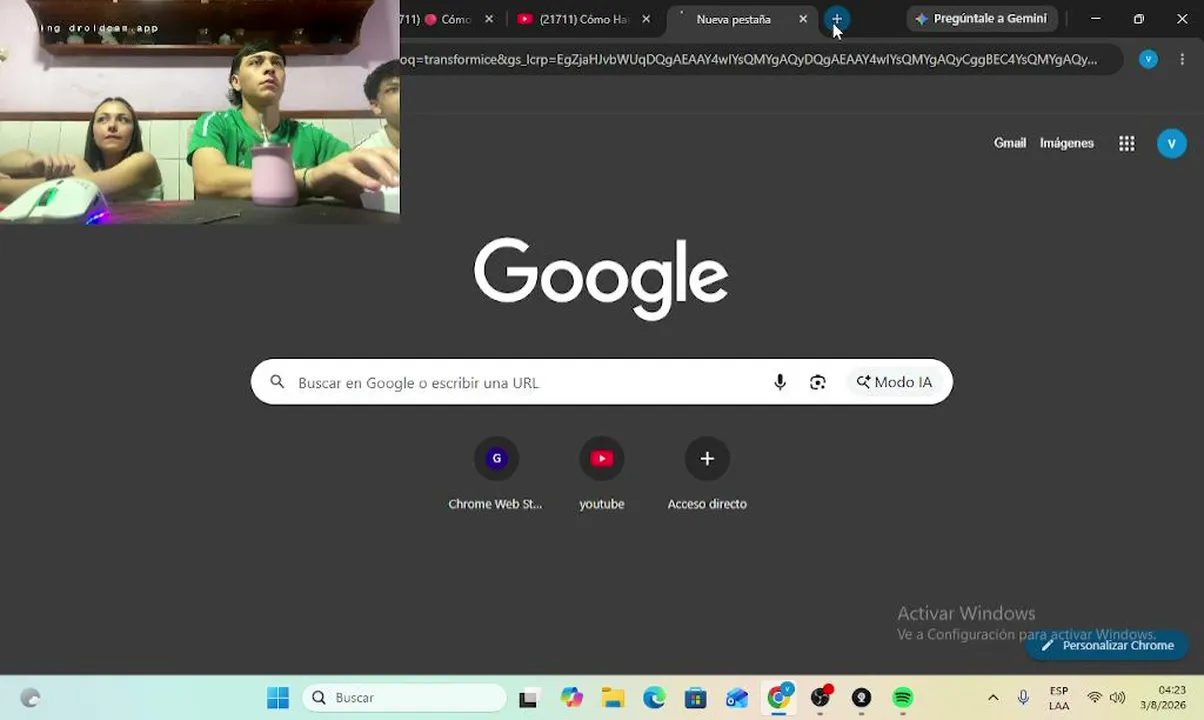1204x720 pixels.
Task: Open Outlook from the taskbar
Action: (737, 698)
